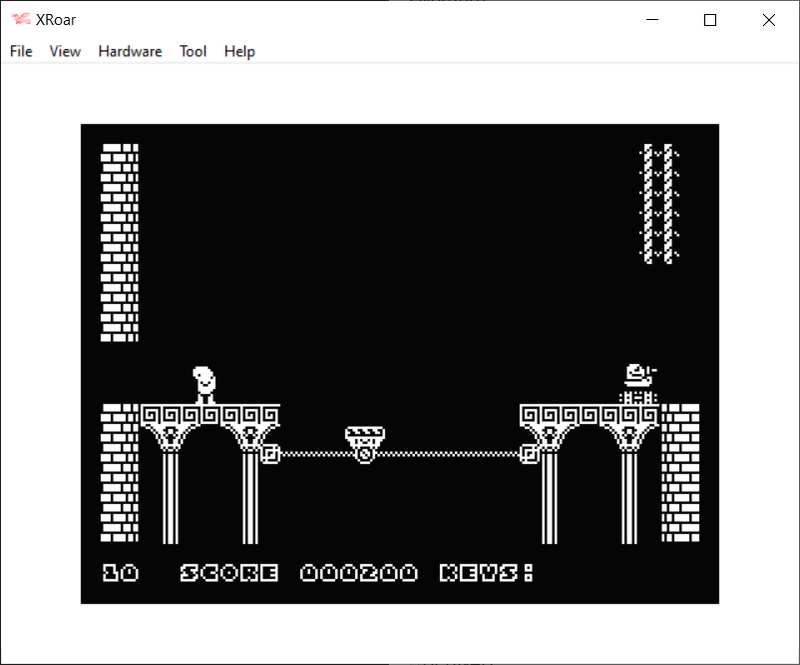Open the Help menu

239,51
